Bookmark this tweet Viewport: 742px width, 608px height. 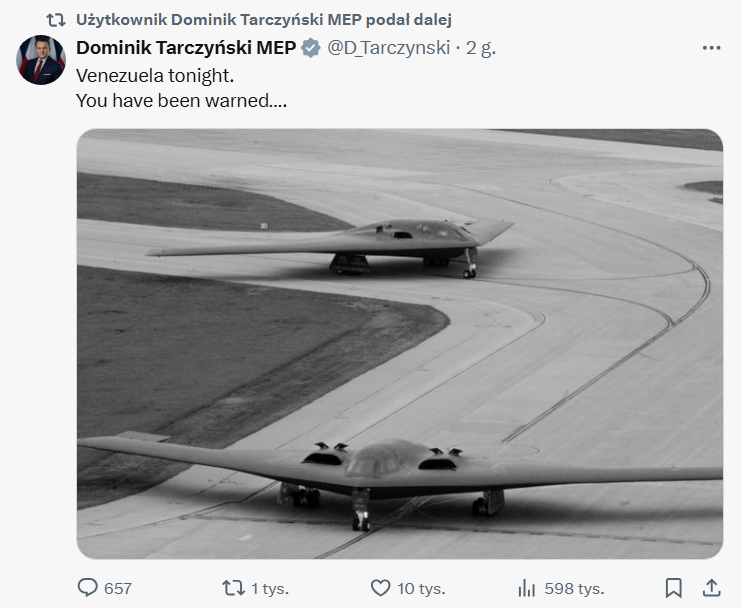674,587
